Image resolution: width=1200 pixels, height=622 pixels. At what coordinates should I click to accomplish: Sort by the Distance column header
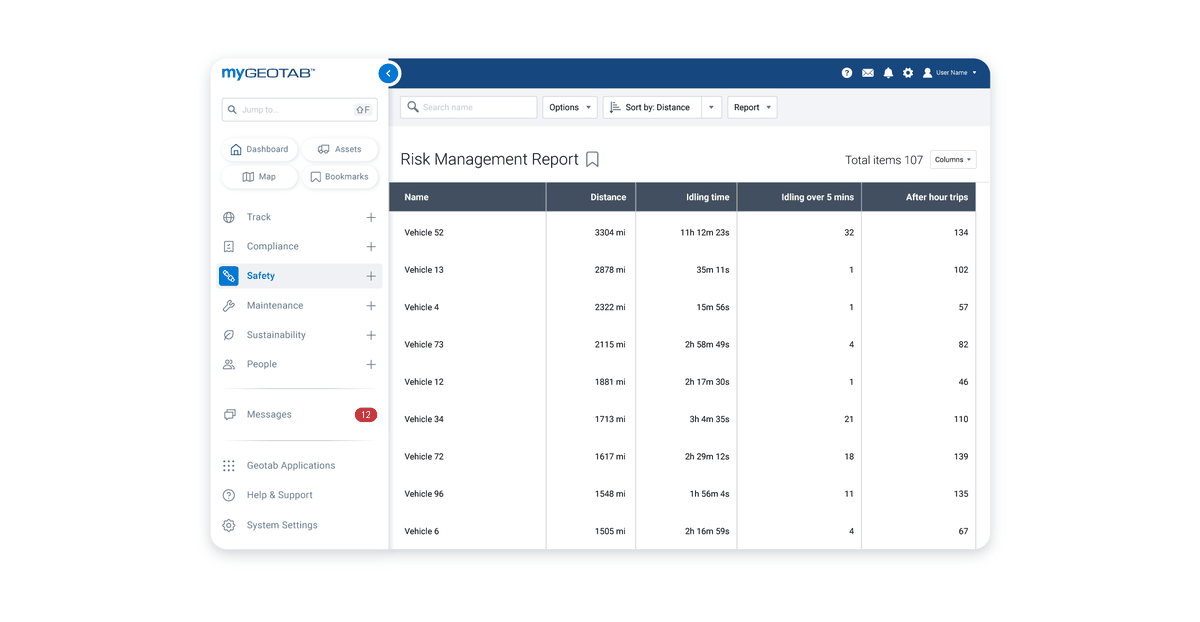point(591,197)
